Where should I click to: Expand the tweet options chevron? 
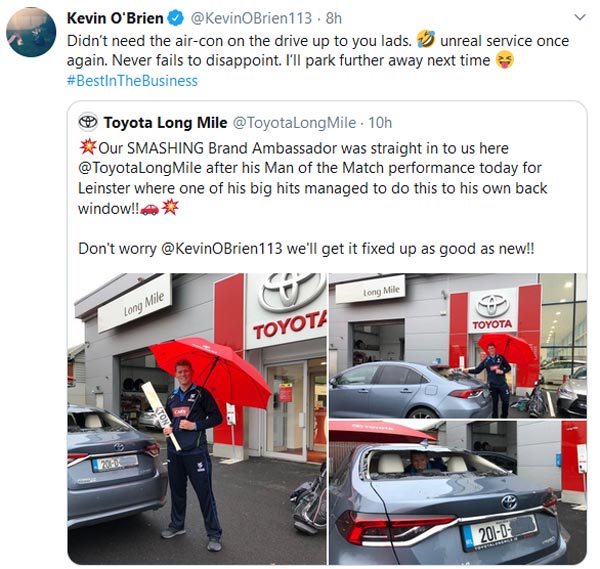580,17
